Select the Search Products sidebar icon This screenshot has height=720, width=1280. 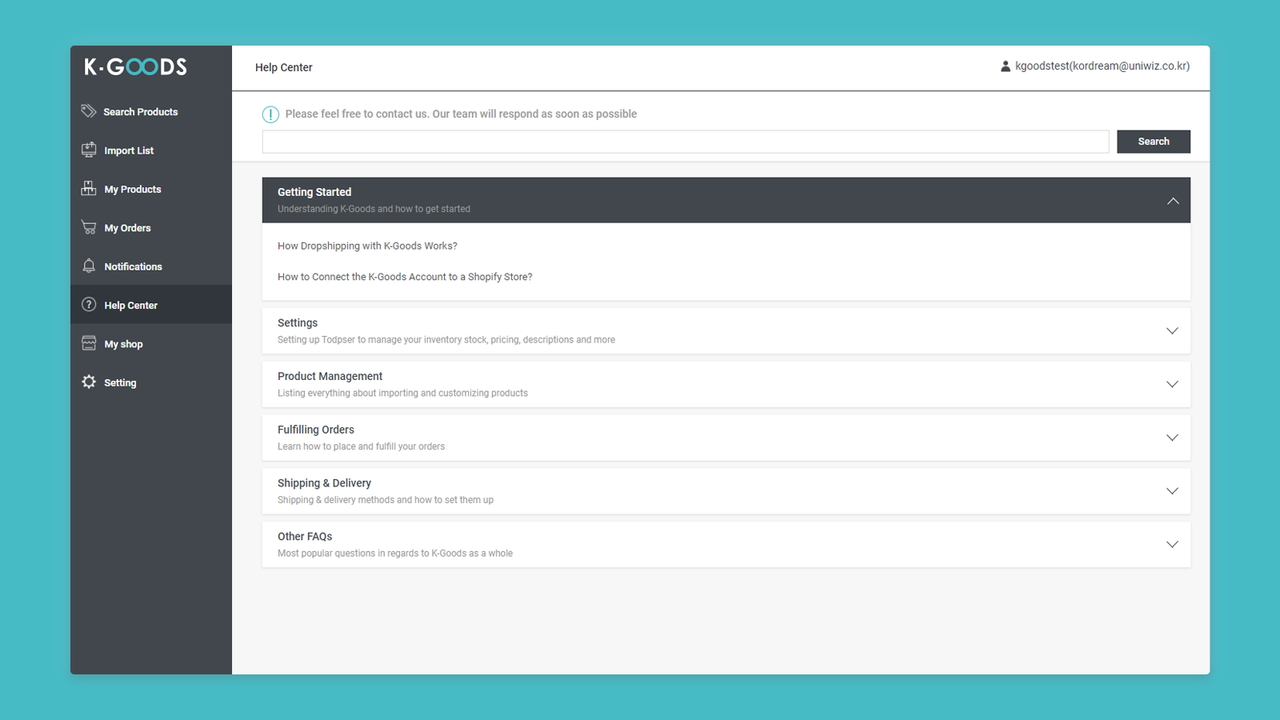pos(89,111)
